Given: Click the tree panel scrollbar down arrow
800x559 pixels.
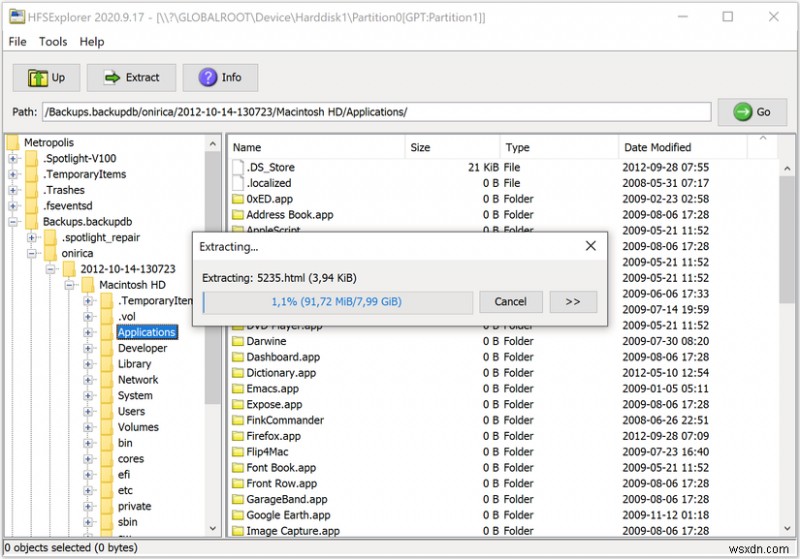Looking at the screenshot, I should click(213, 528).
